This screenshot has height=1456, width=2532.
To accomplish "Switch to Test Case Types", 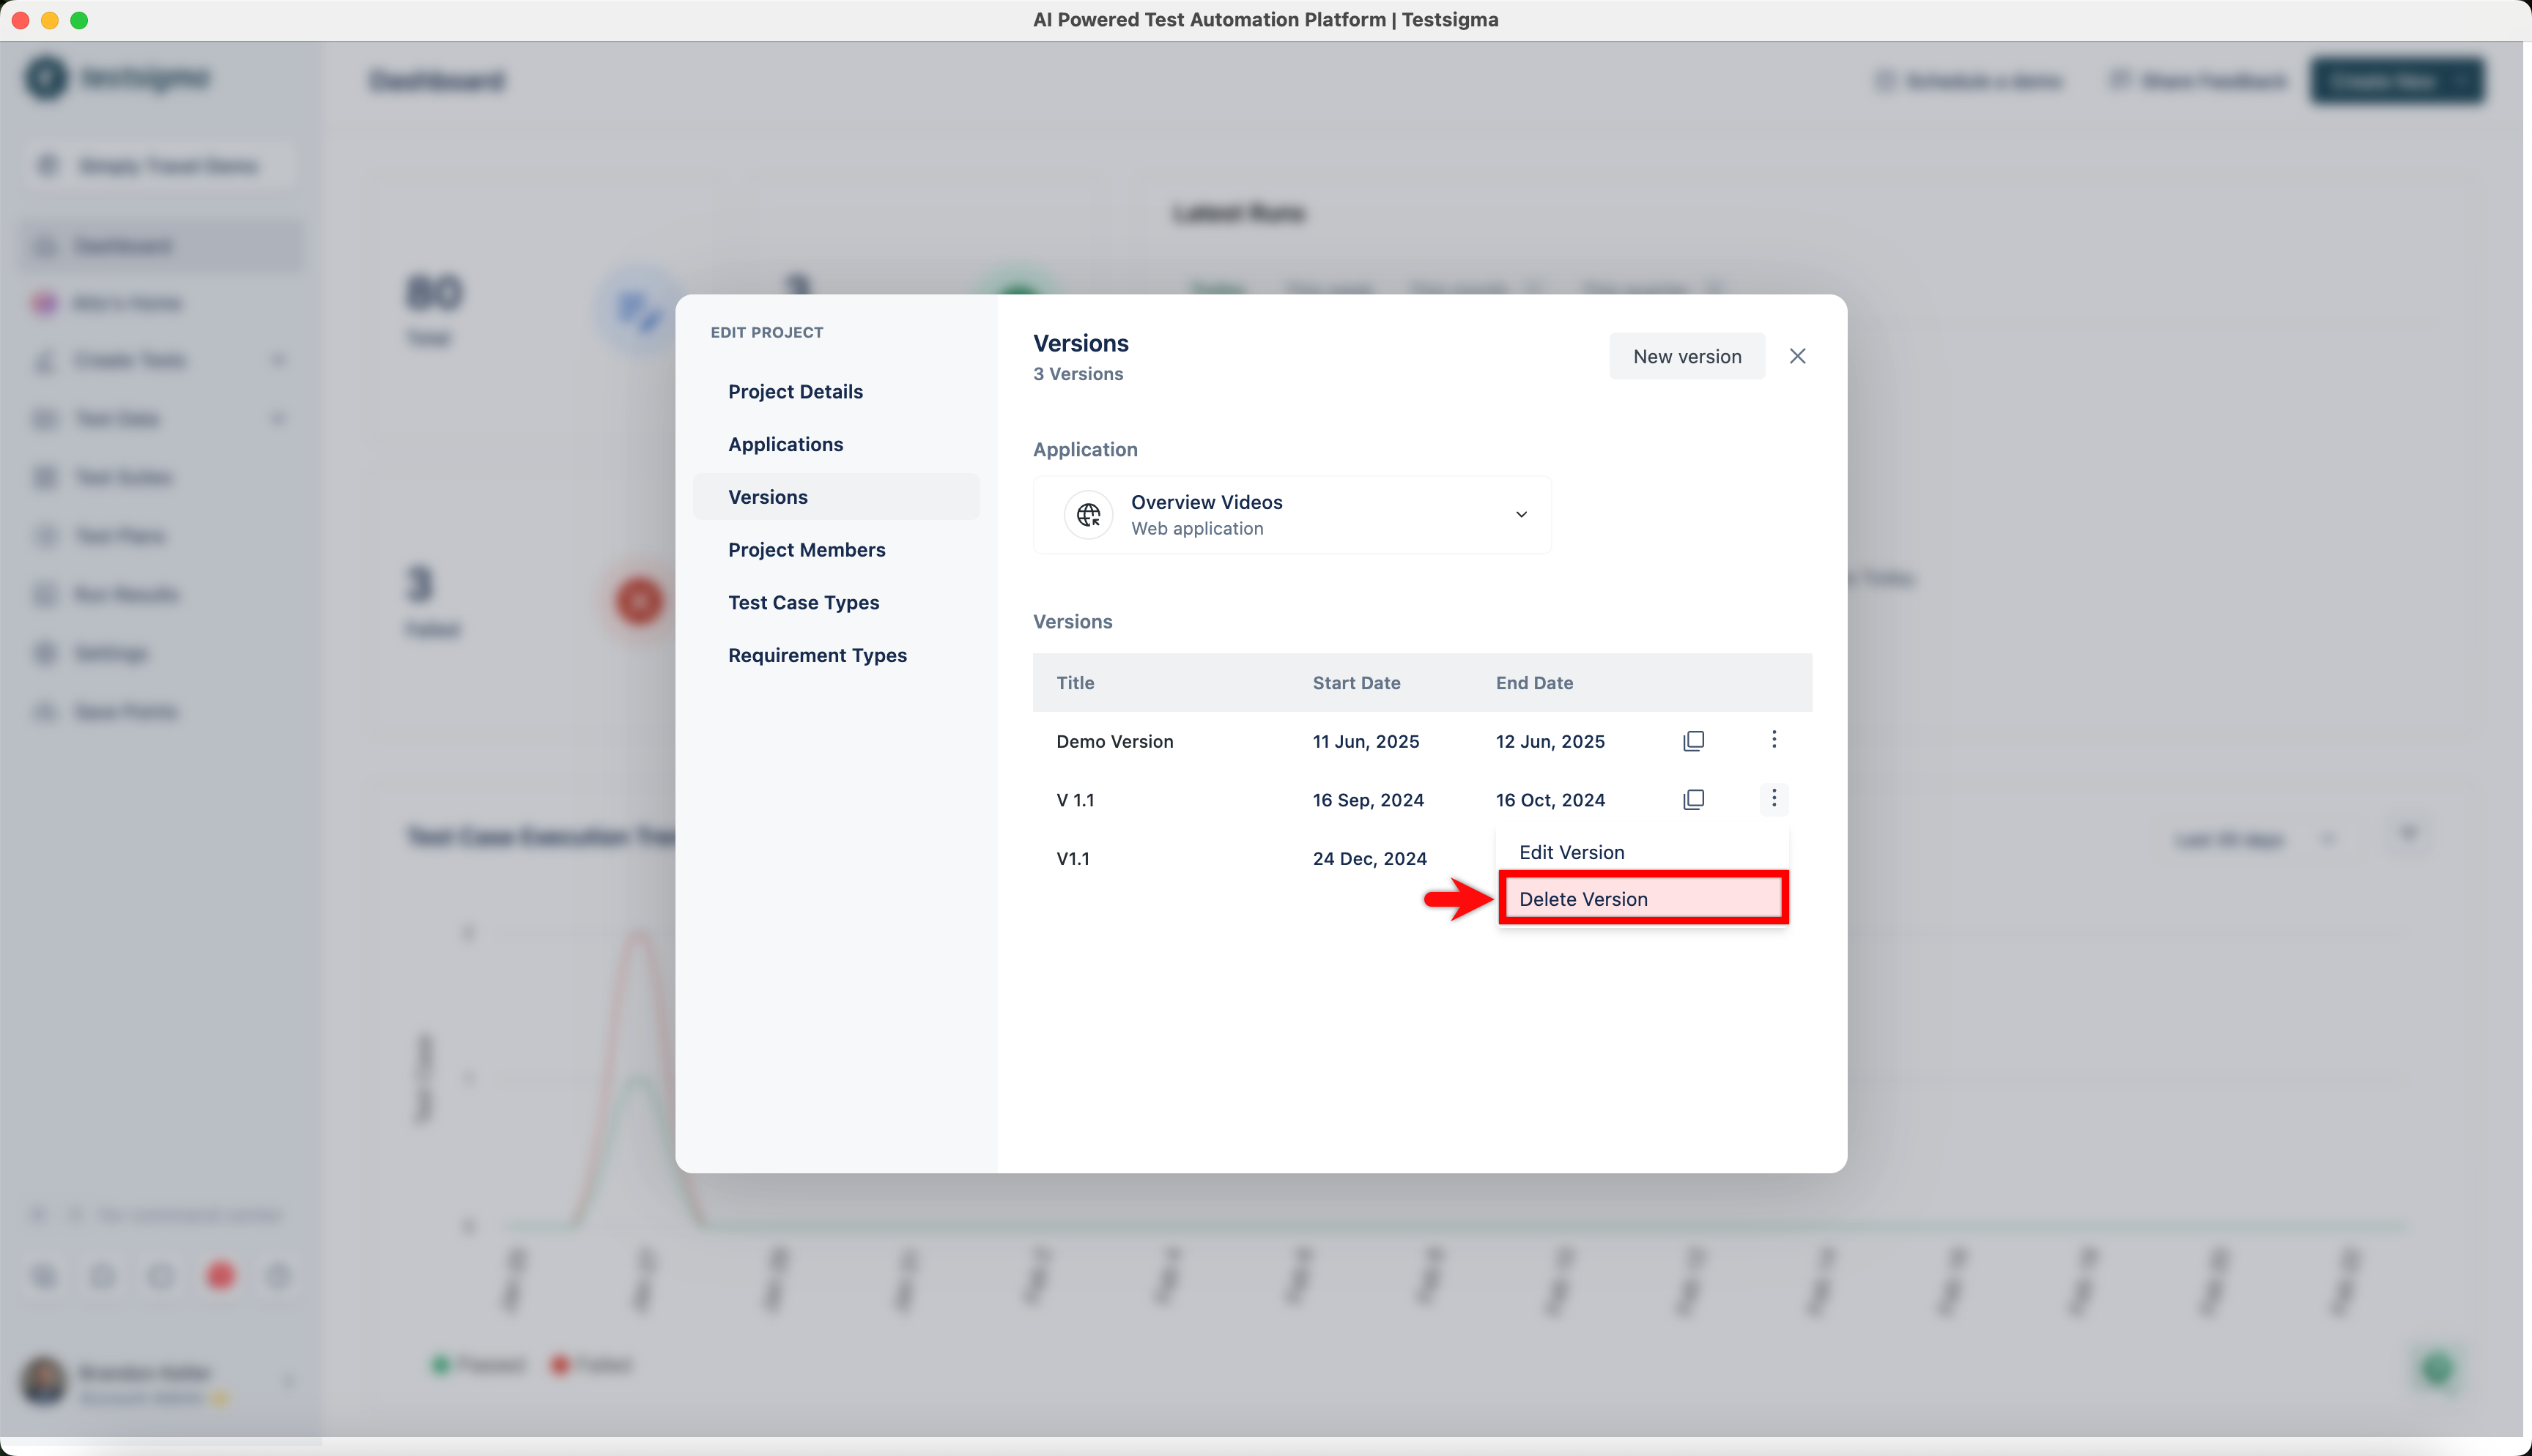I will coord(803,602).
